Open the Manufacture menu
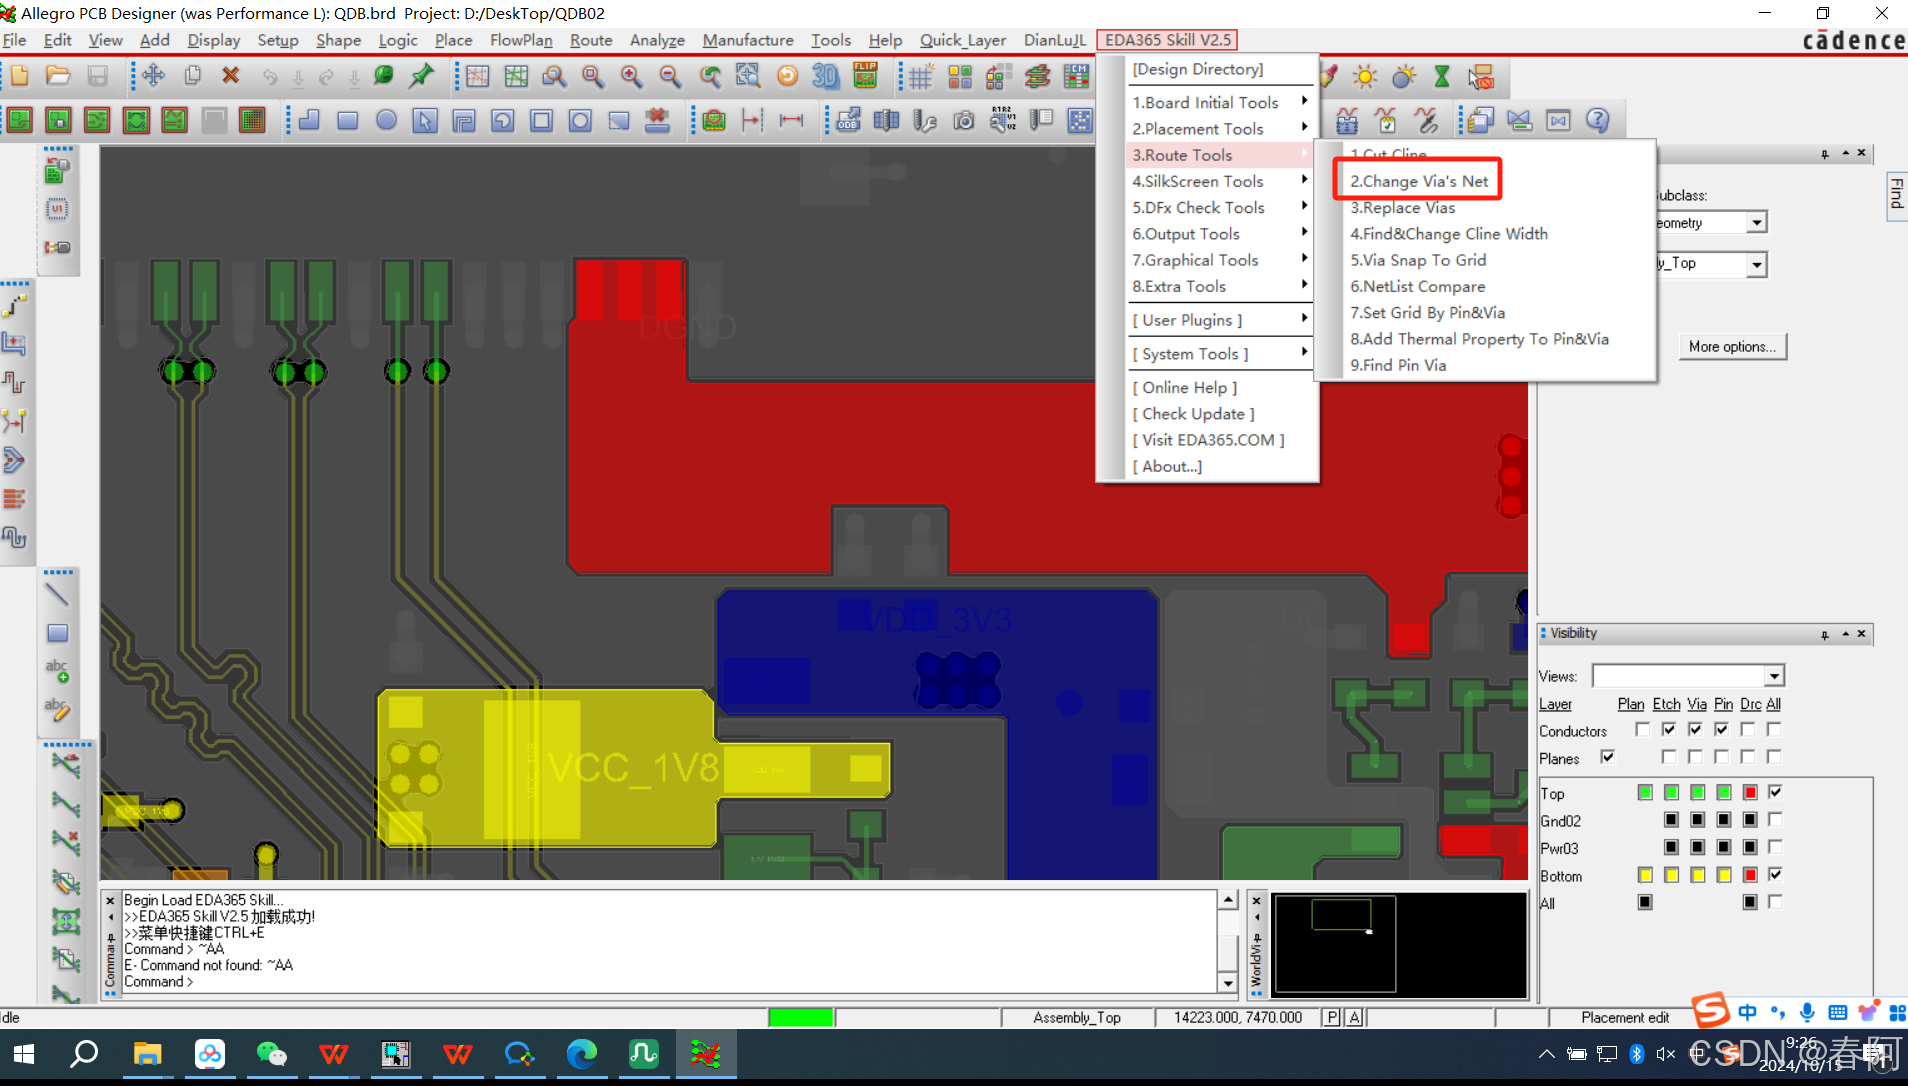Screen dimensions: 1908x1086 tap(747, 40)
